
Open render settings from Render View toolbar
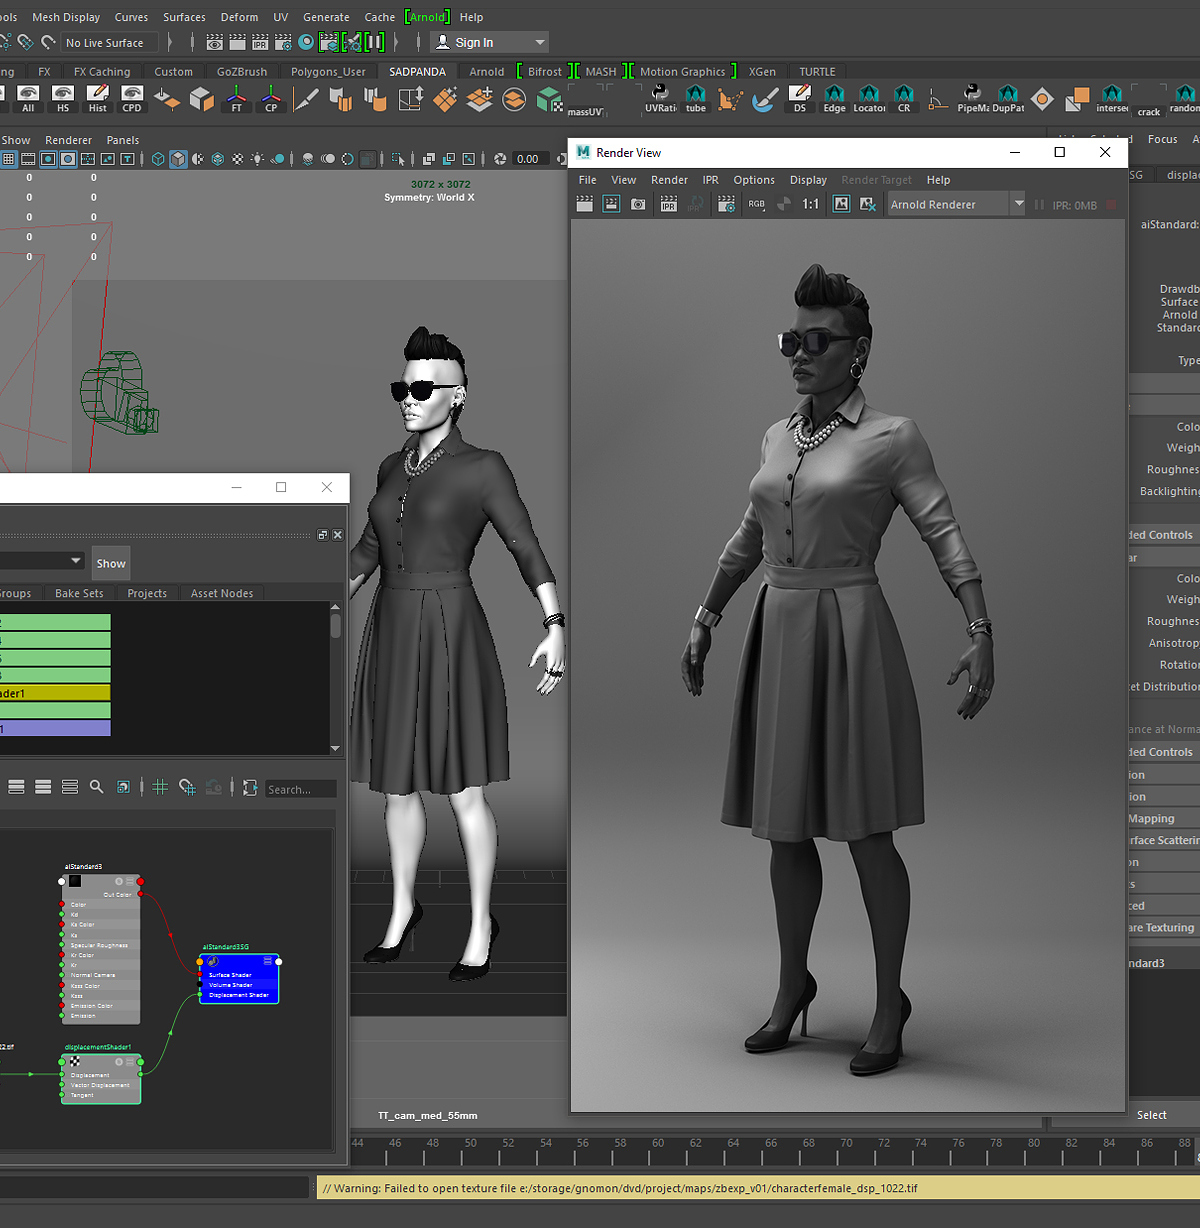pos(727,204)
